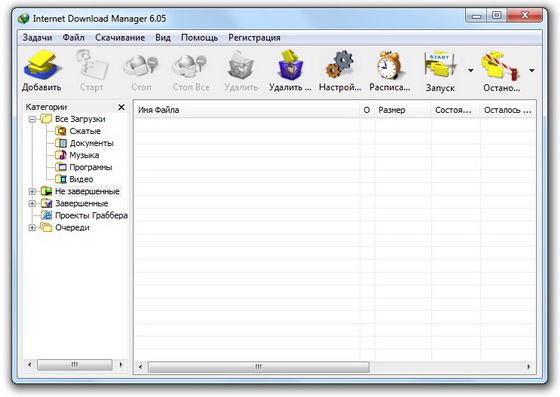Click the download list horizontal scrollbar thumb
Screen dimensions: 560x397
pyautogui.click(x=259, y=367)
